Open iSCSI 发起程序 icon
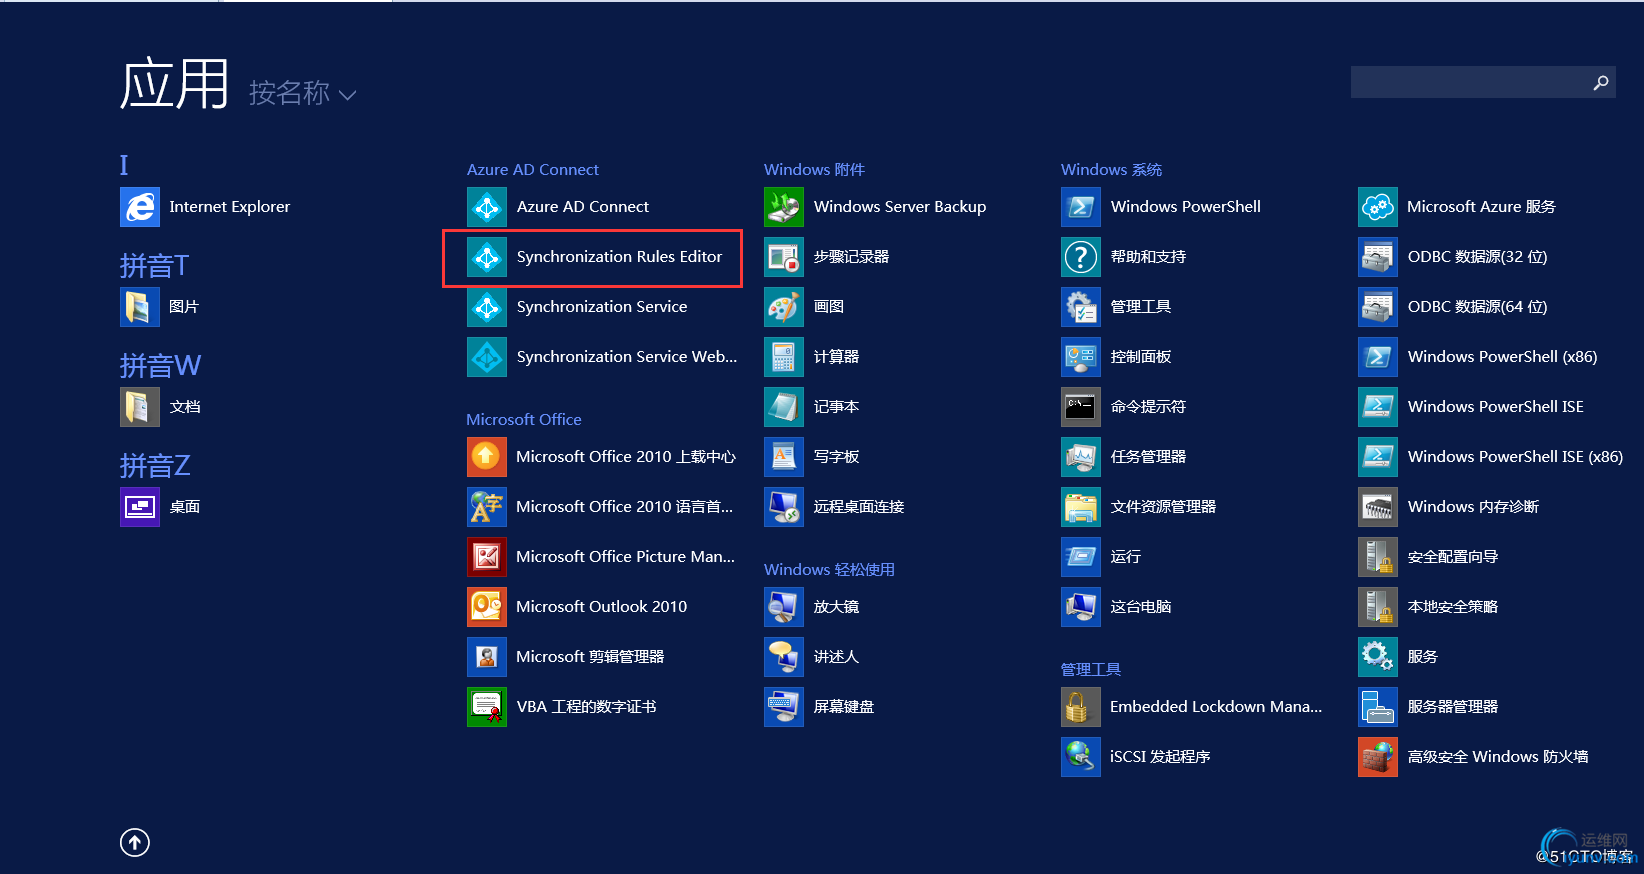The image size is (1644, 874). pyautogui.click(x=1081, y=757)
